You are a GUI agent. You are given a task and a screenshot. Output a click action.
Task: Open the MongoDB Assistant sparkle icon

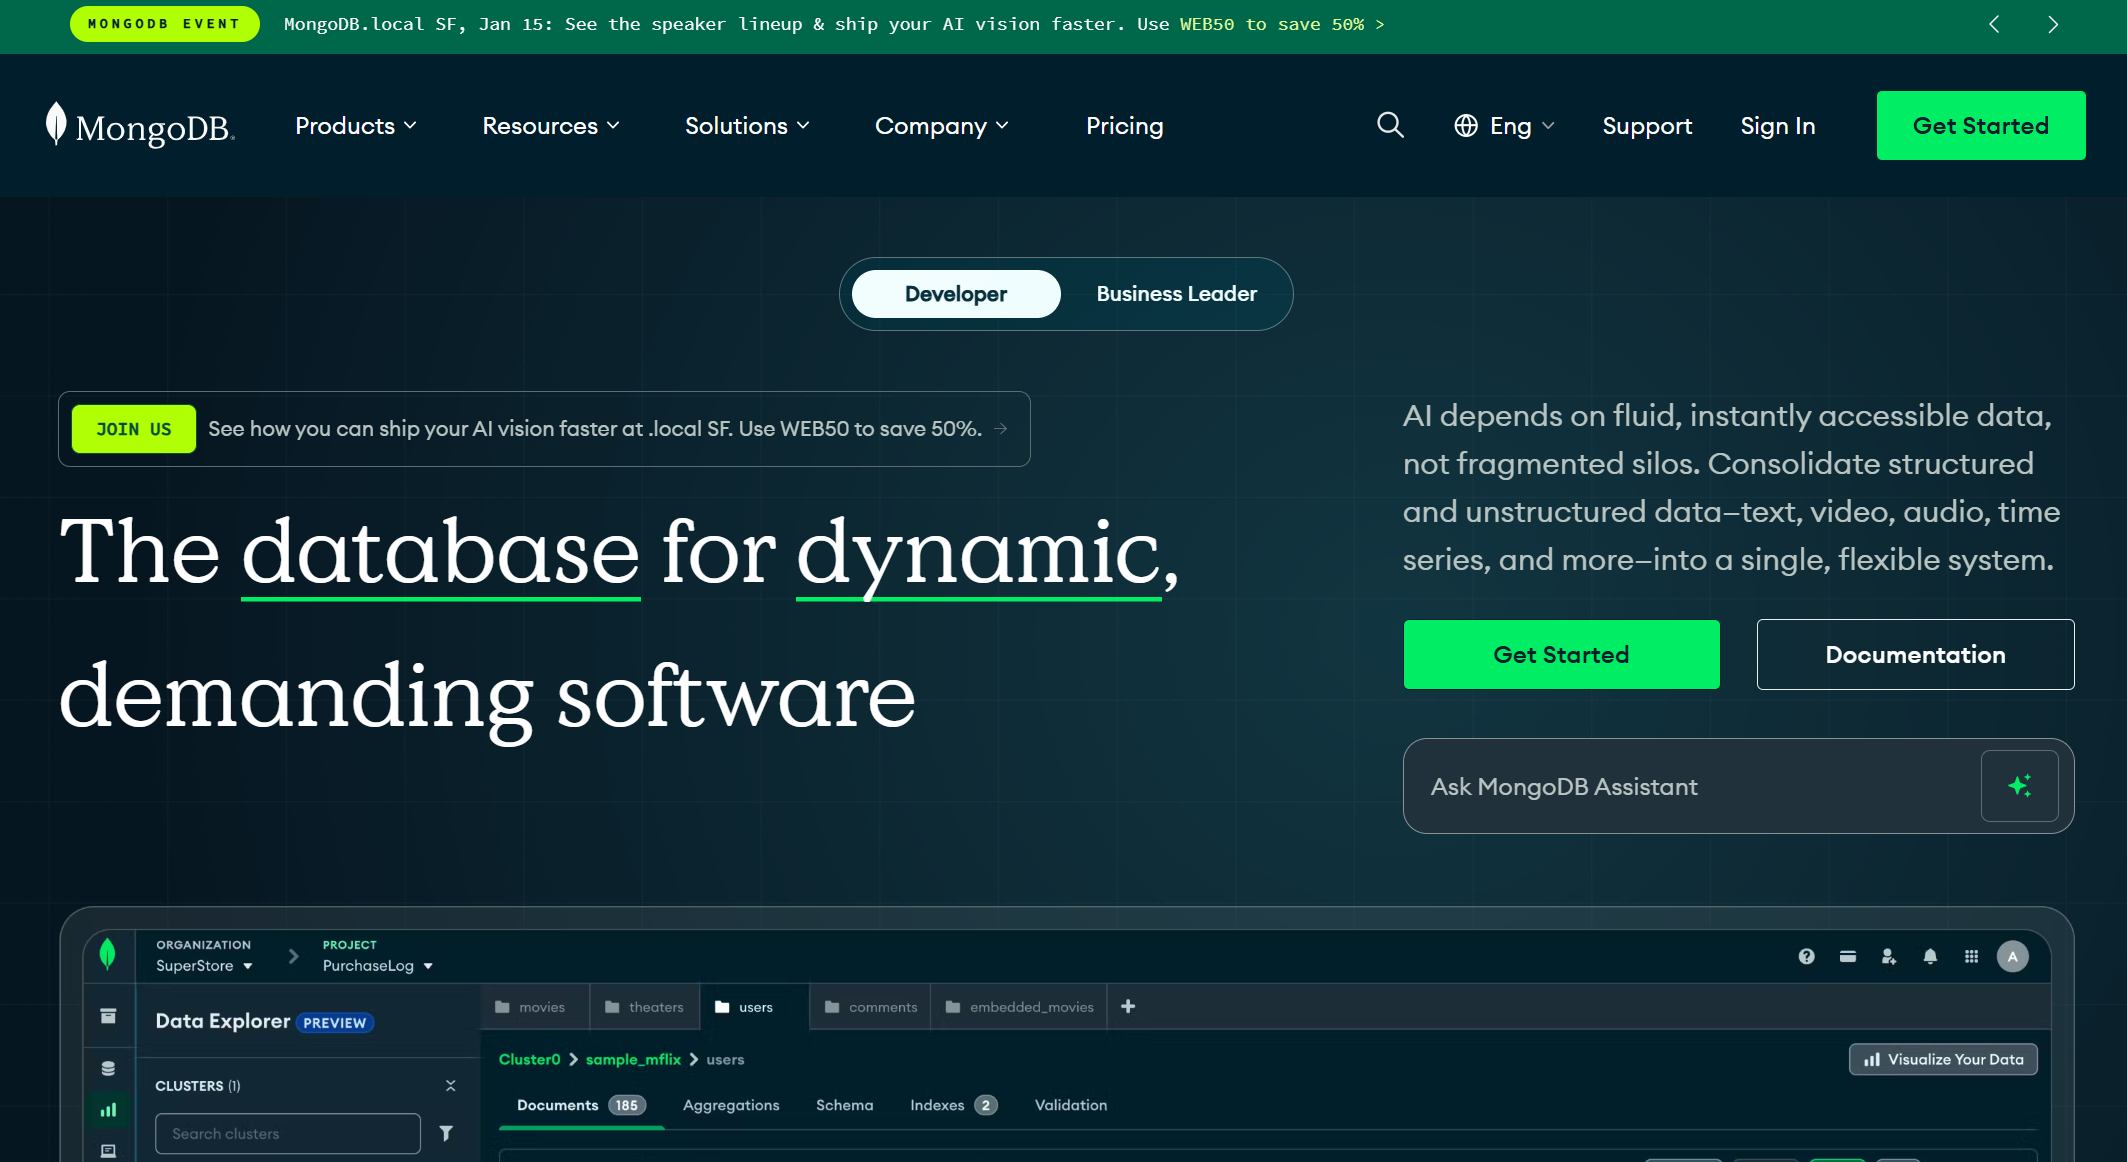[2019, 786]
